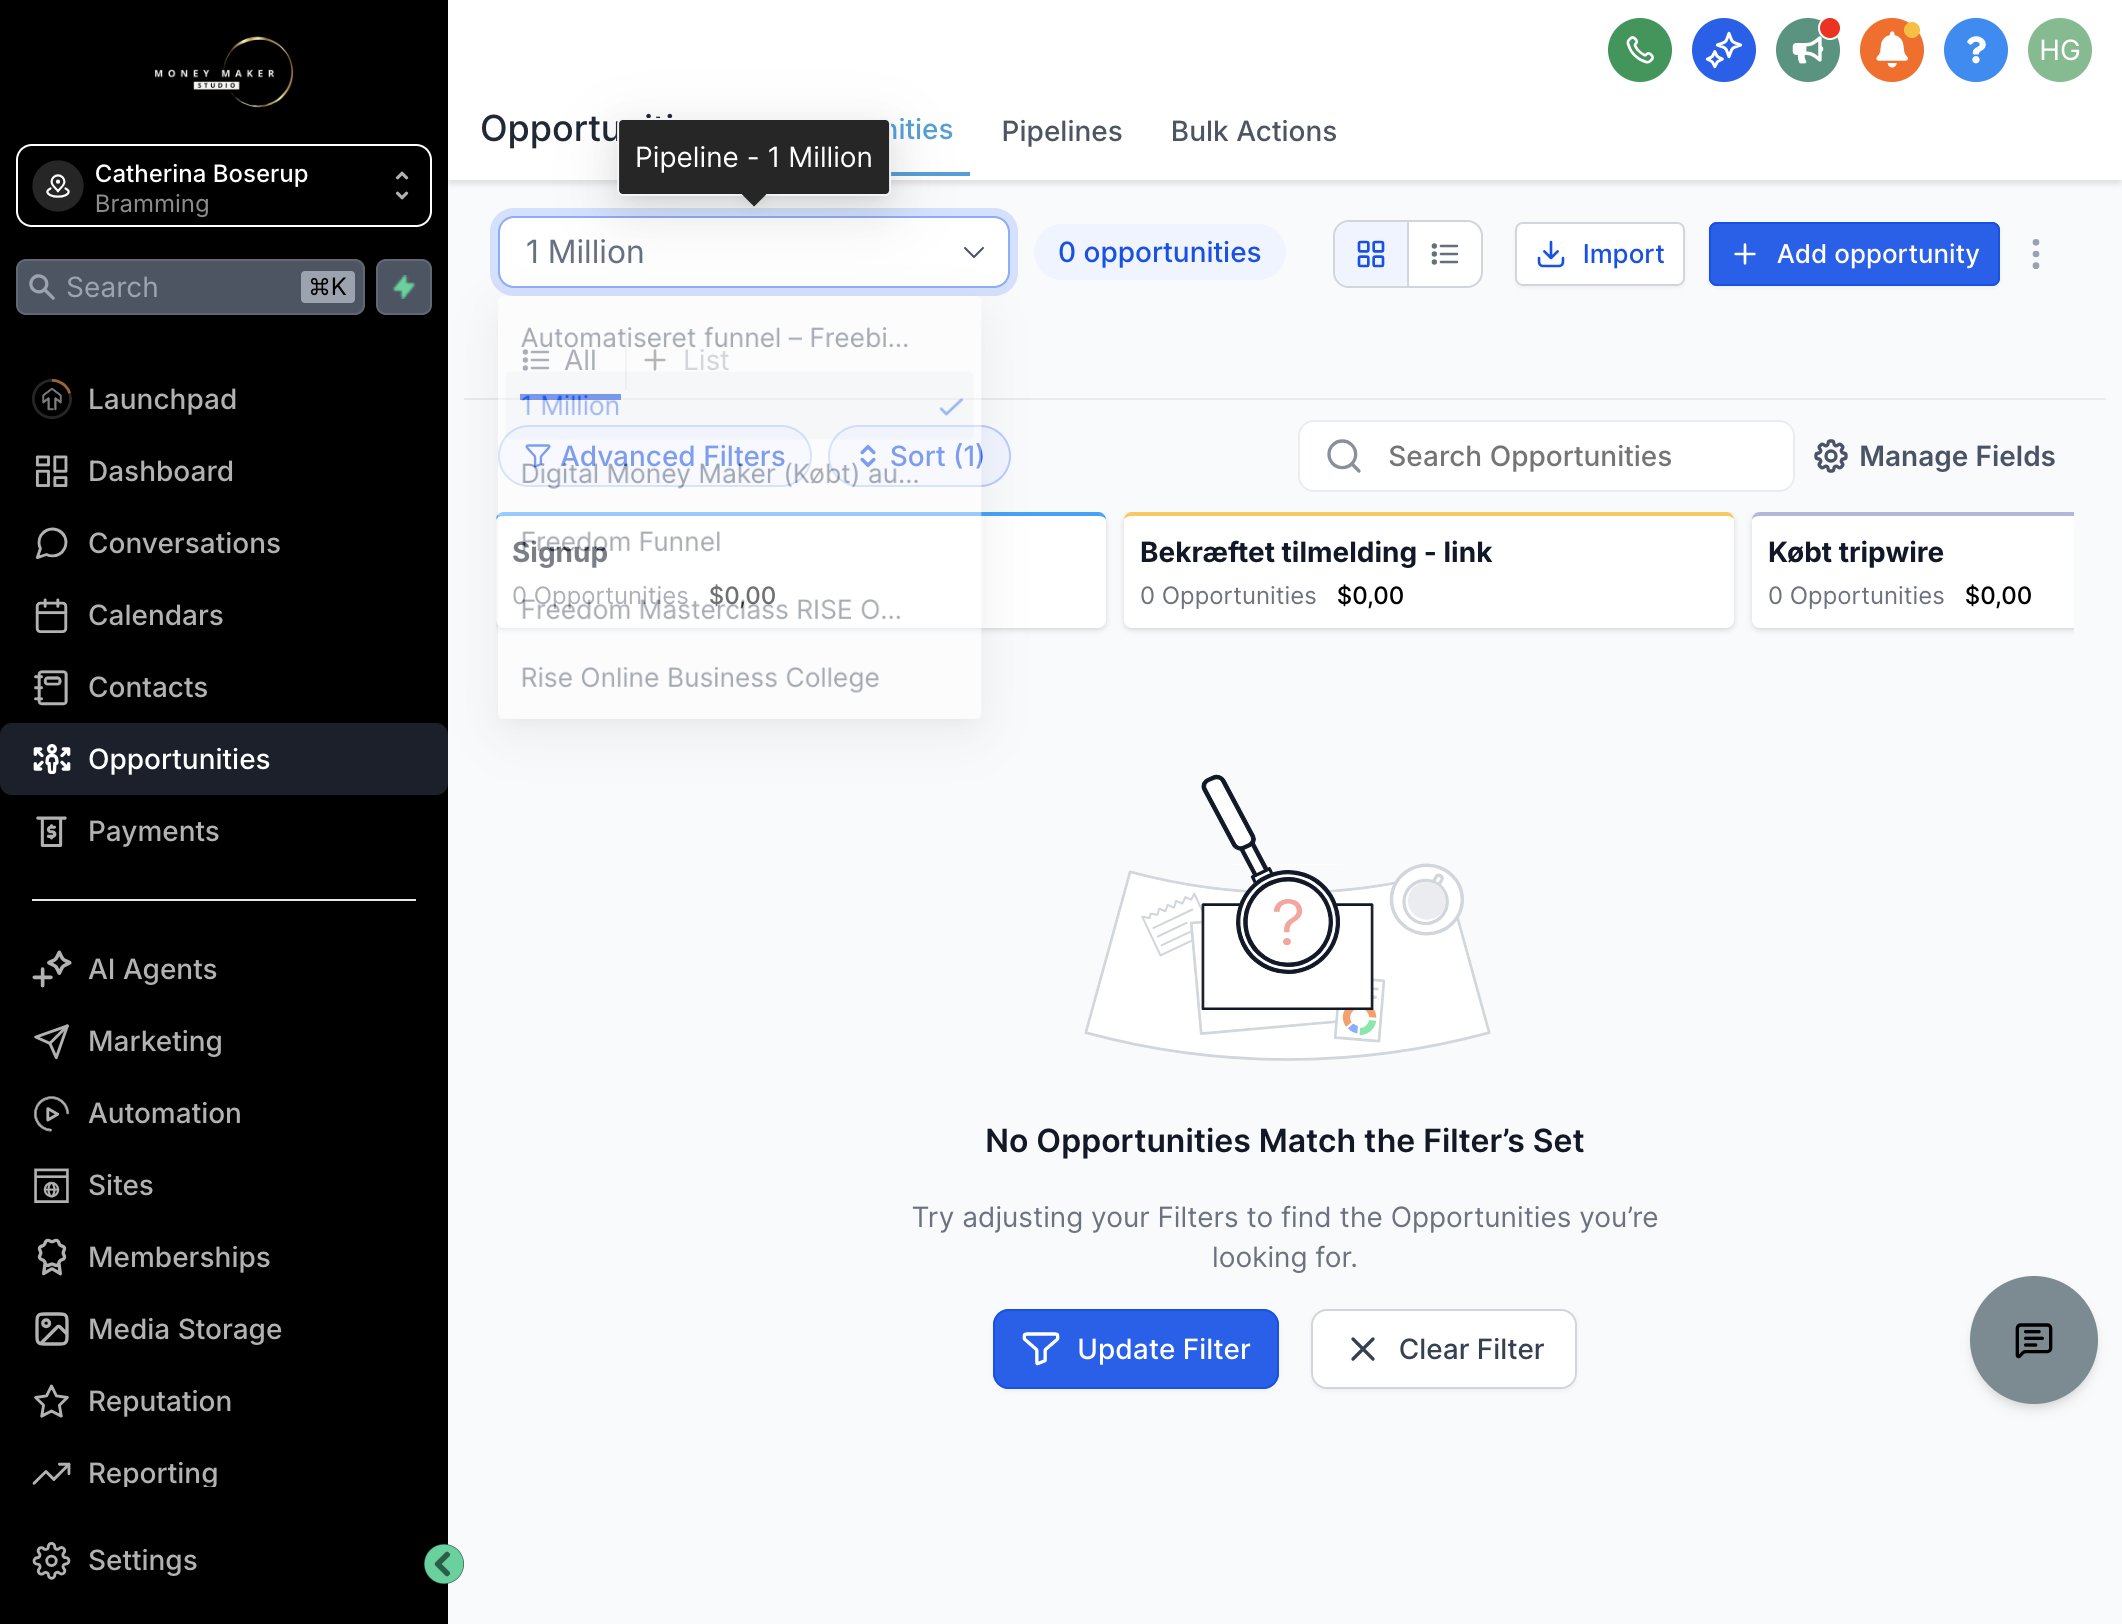The height and width of the screenshot is (1624, 2122).
Task: Focus the sidebar Search box
Action: point(190,287)
